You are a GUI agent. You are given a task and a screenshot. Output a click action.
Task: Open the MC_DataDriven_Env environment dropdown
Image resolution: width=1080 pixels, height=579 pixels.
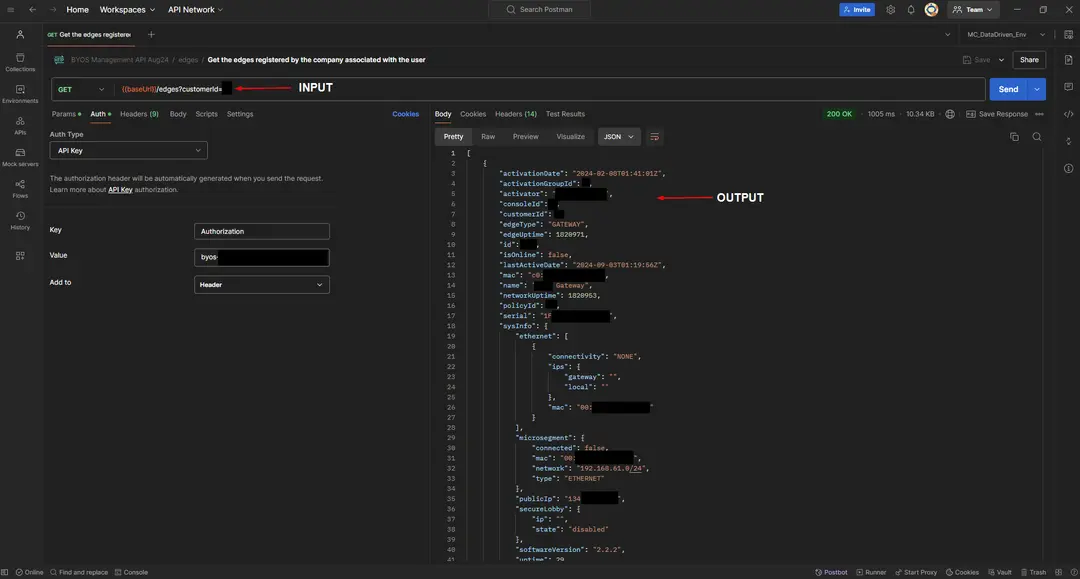point(1006,34)
